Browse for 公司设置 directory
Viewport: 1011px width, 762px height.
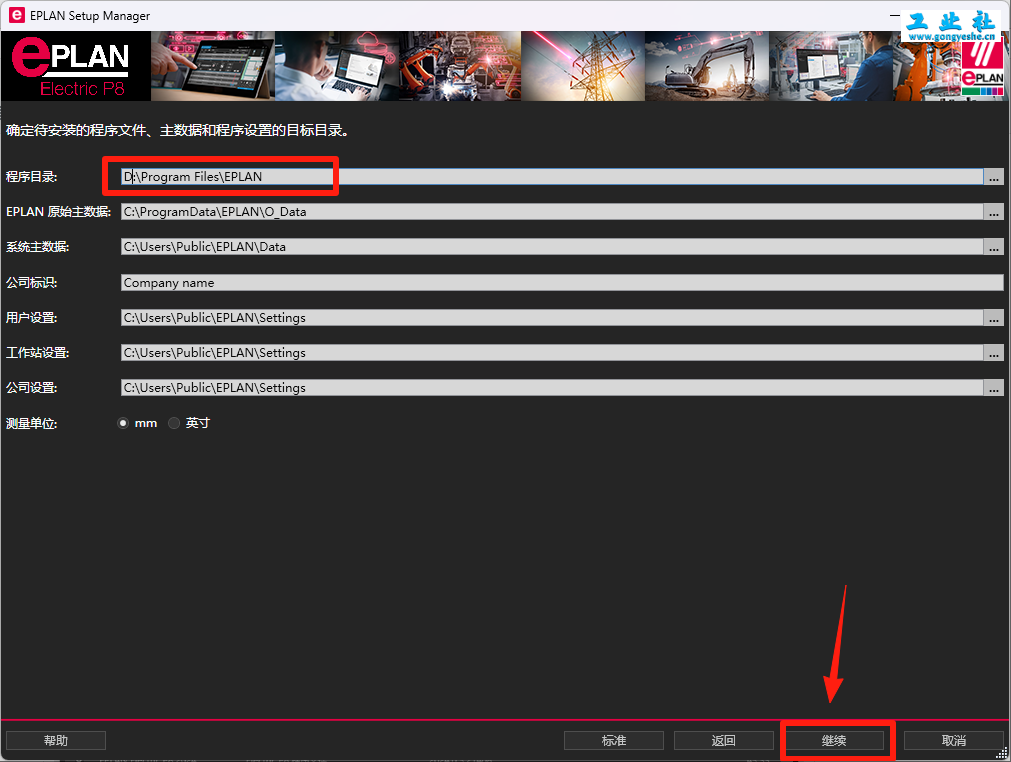[x=994, y=387]
